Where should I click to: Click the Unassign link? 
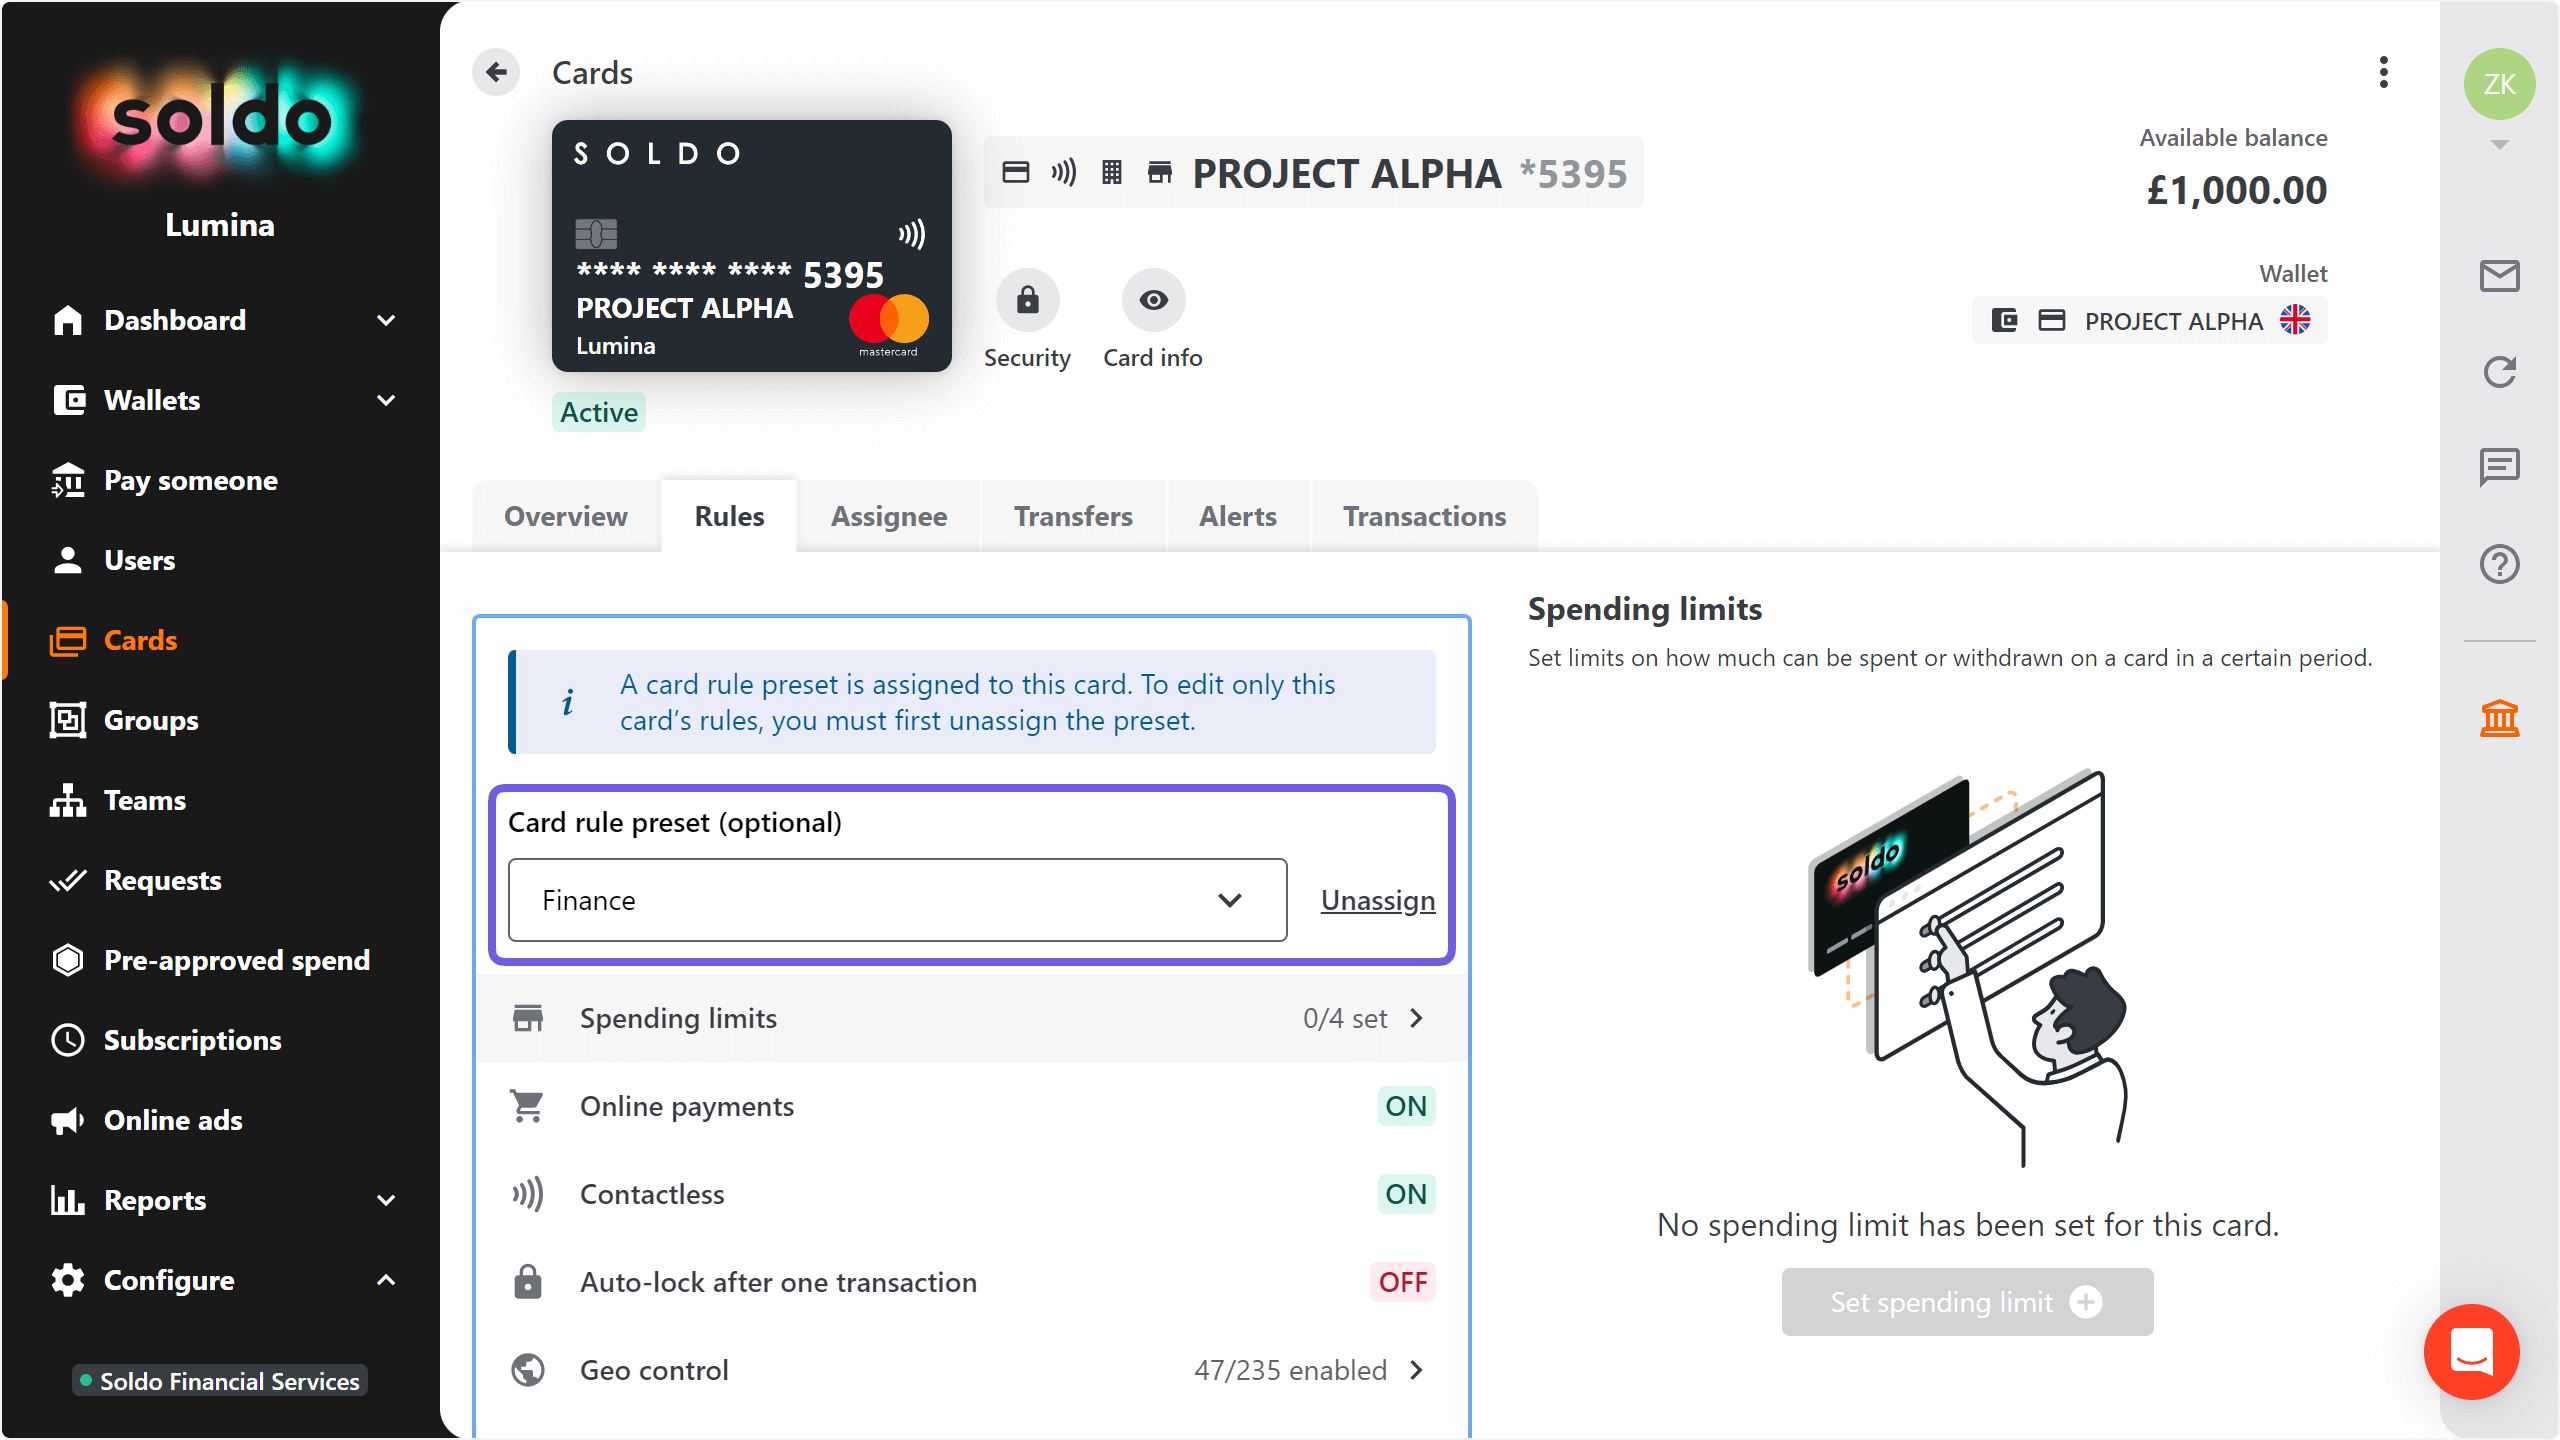click(x=1378, y=900)
